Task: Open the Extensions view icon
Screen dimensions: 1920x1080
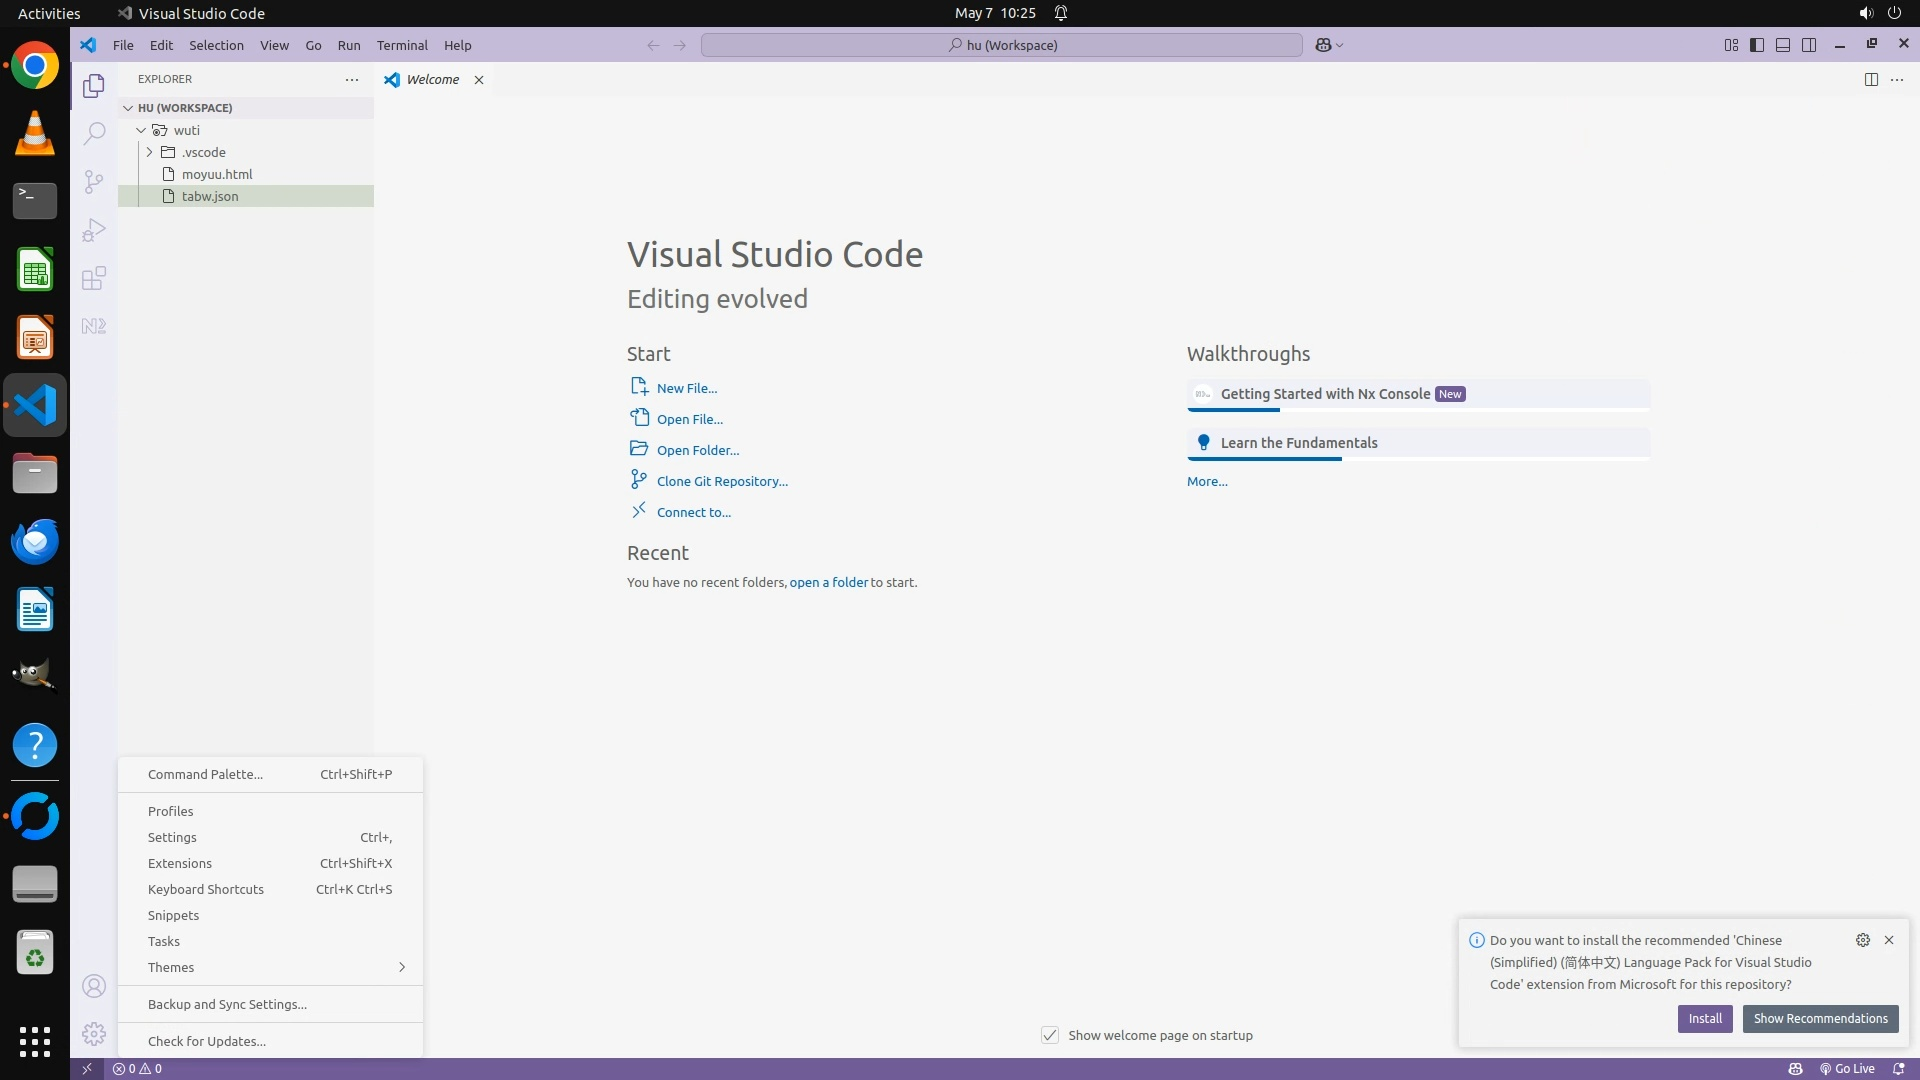Action: click(x=94, y=278)
